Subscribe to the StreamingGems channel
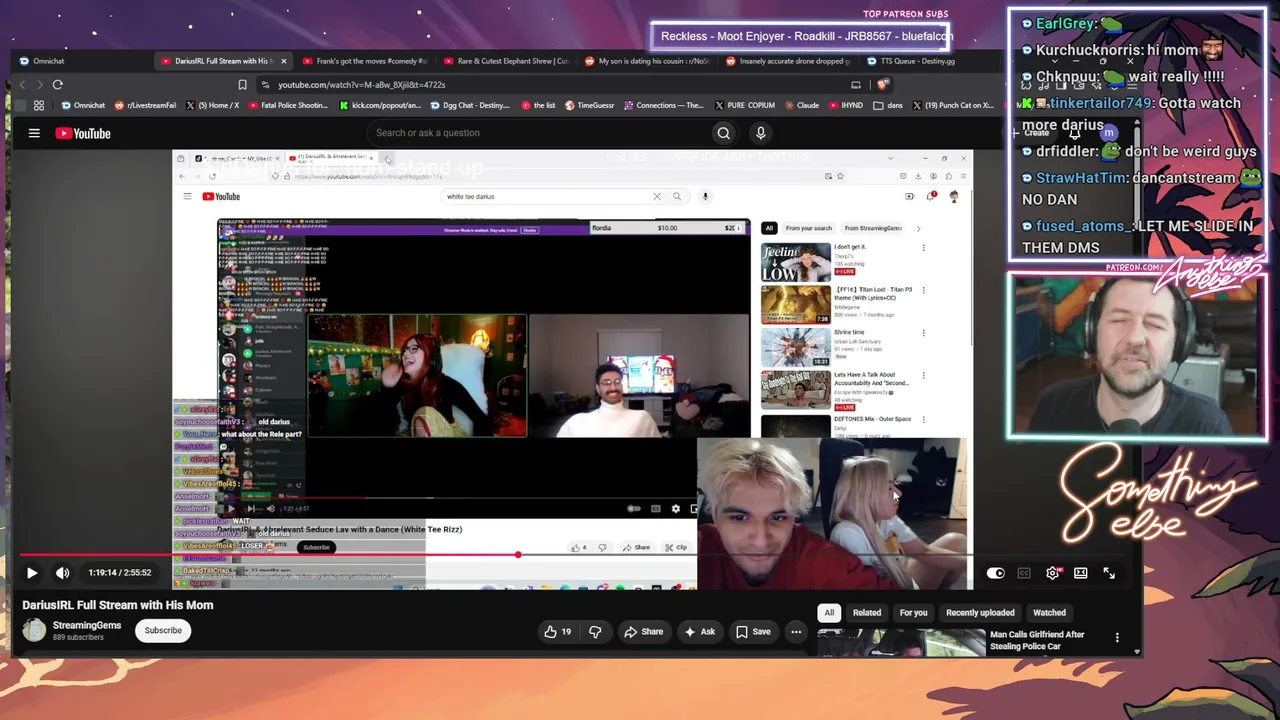 click(163, 630)
